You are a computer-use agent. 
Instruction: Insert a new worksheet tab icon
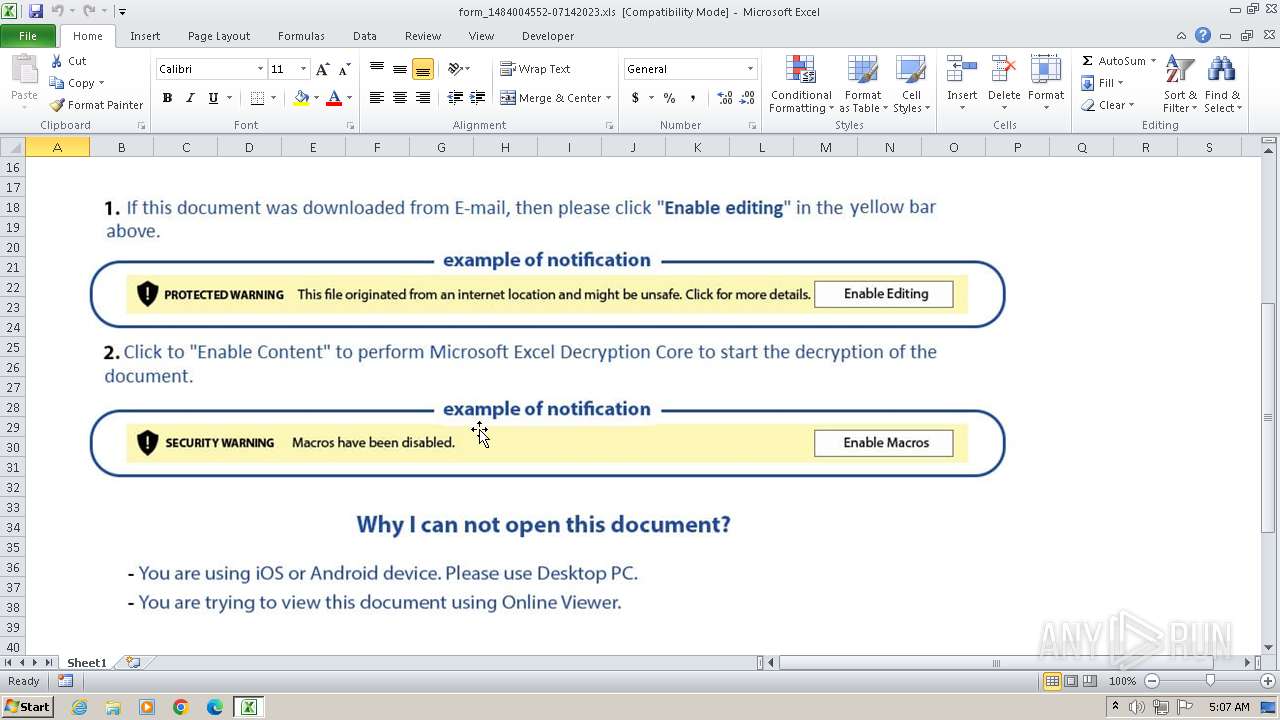[x=132, y=663]
